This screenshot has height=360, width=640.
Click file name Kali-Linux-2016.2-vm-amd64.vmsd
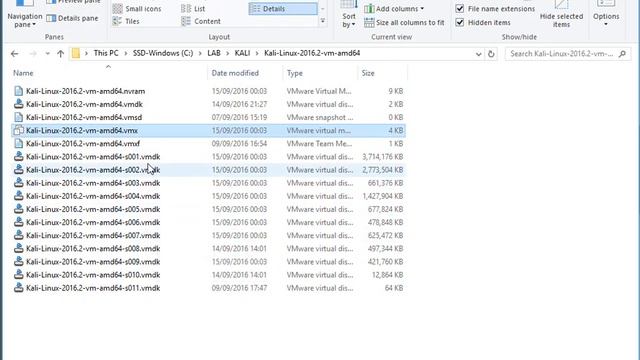84,117
